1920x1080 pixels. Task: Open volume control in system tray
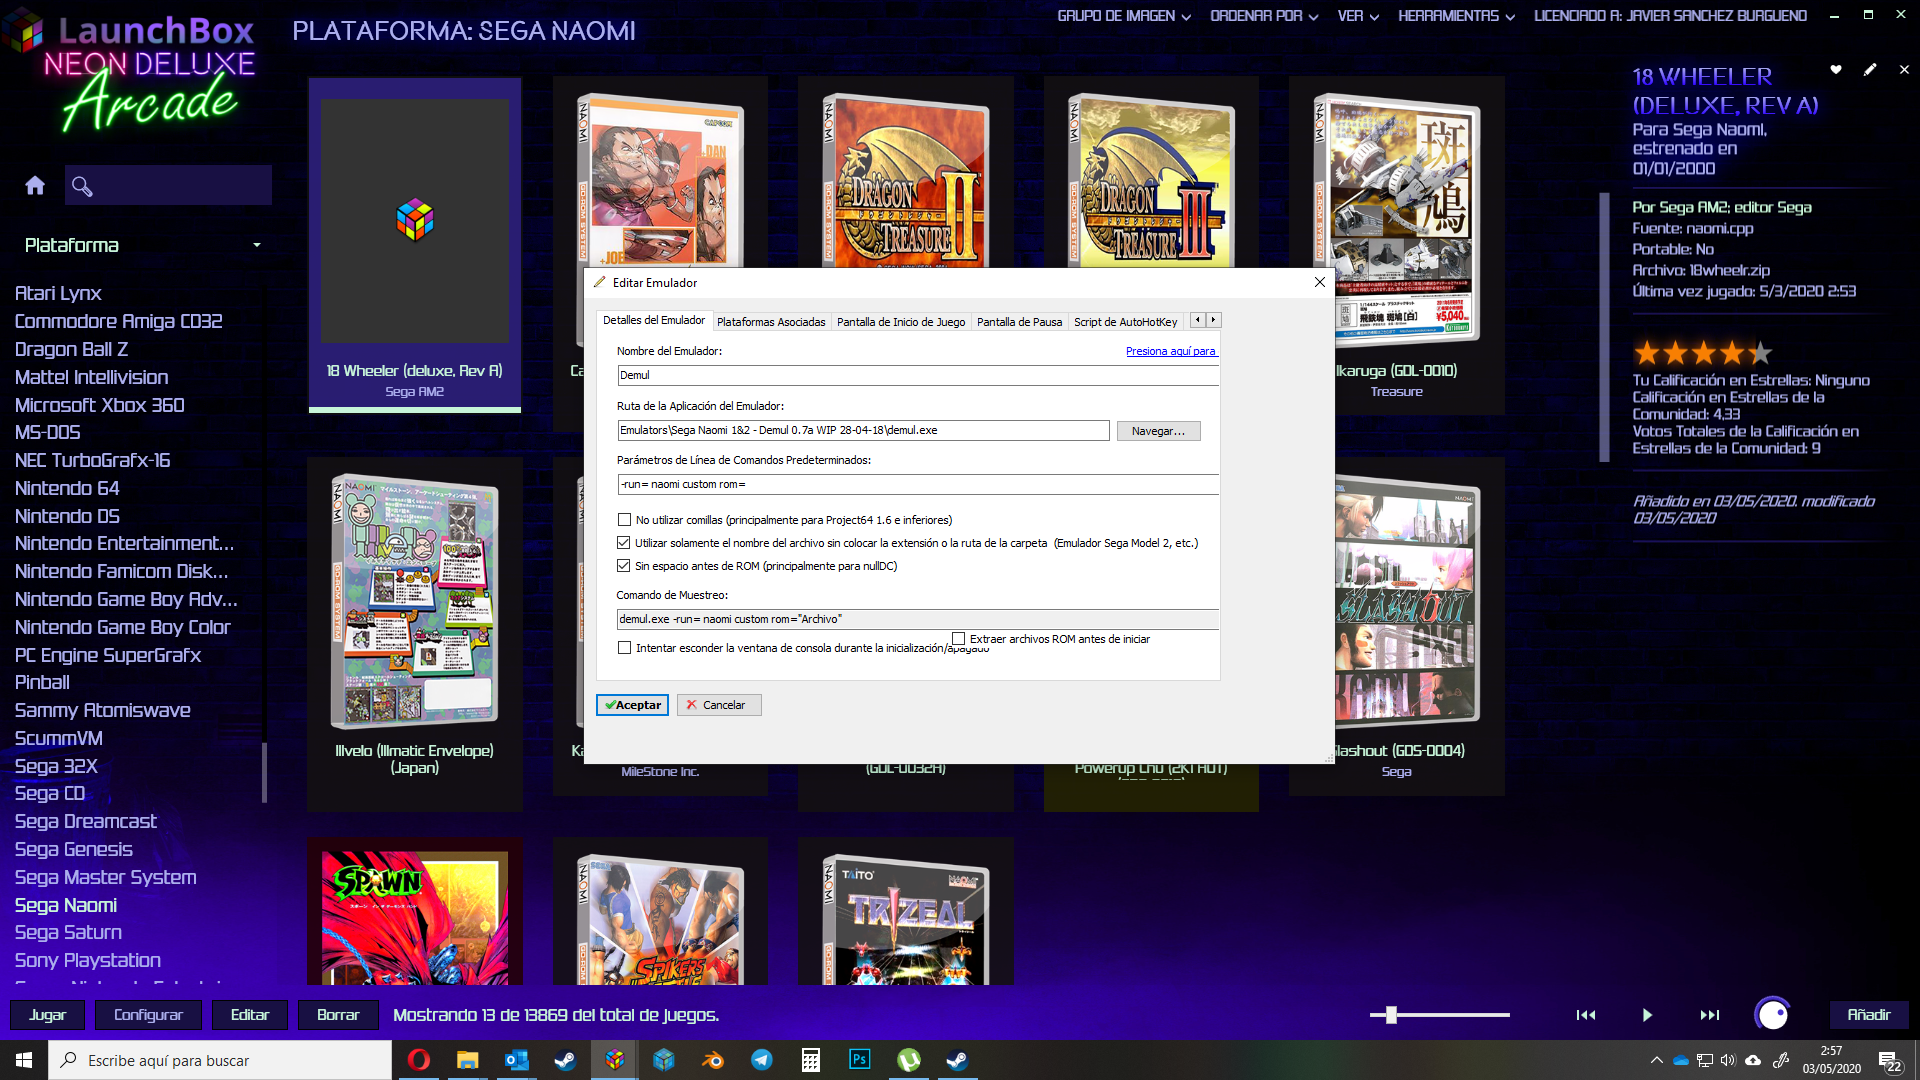click(x=1728, y=1060)
